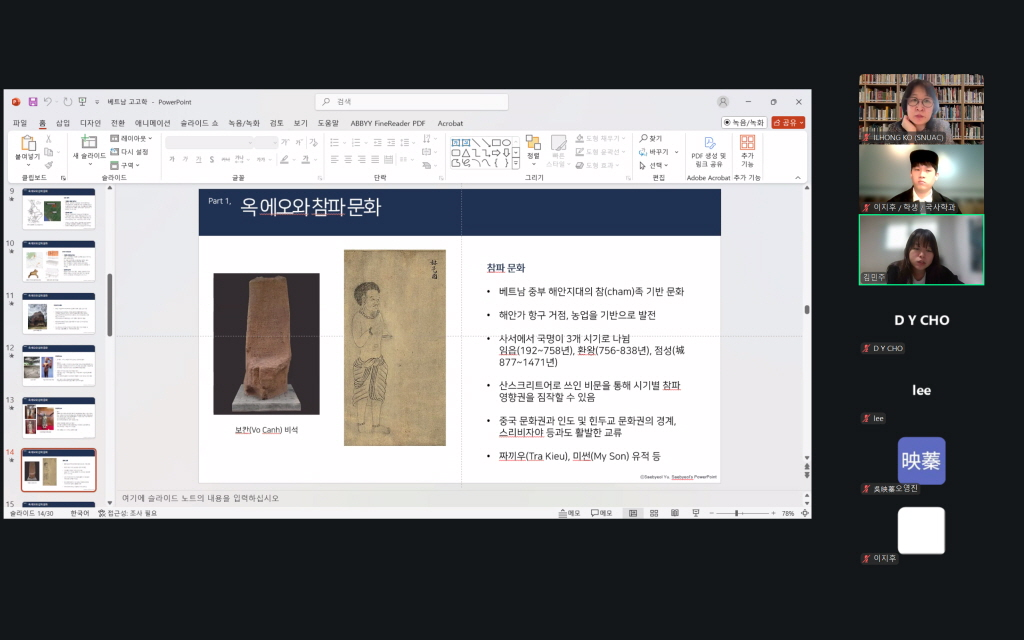This screenshot has height=640, width=1024.
Task: Zoom in with the plus button
Action: tap(773, 513)
